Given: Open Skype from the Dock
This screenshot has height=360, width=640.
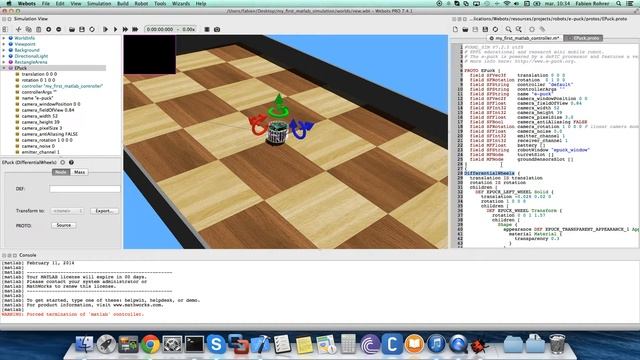Looking at the screenshot, I should point(216,344).
